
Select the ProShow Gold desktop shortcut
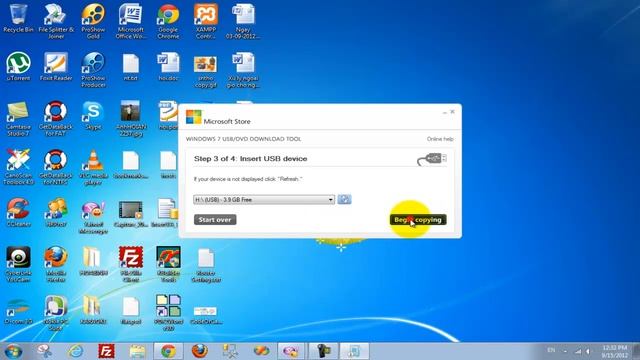93,21
